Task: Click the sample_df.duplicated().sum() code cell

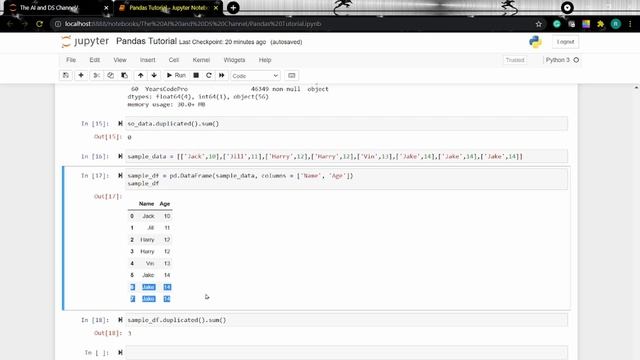Action: pos(346,320)
